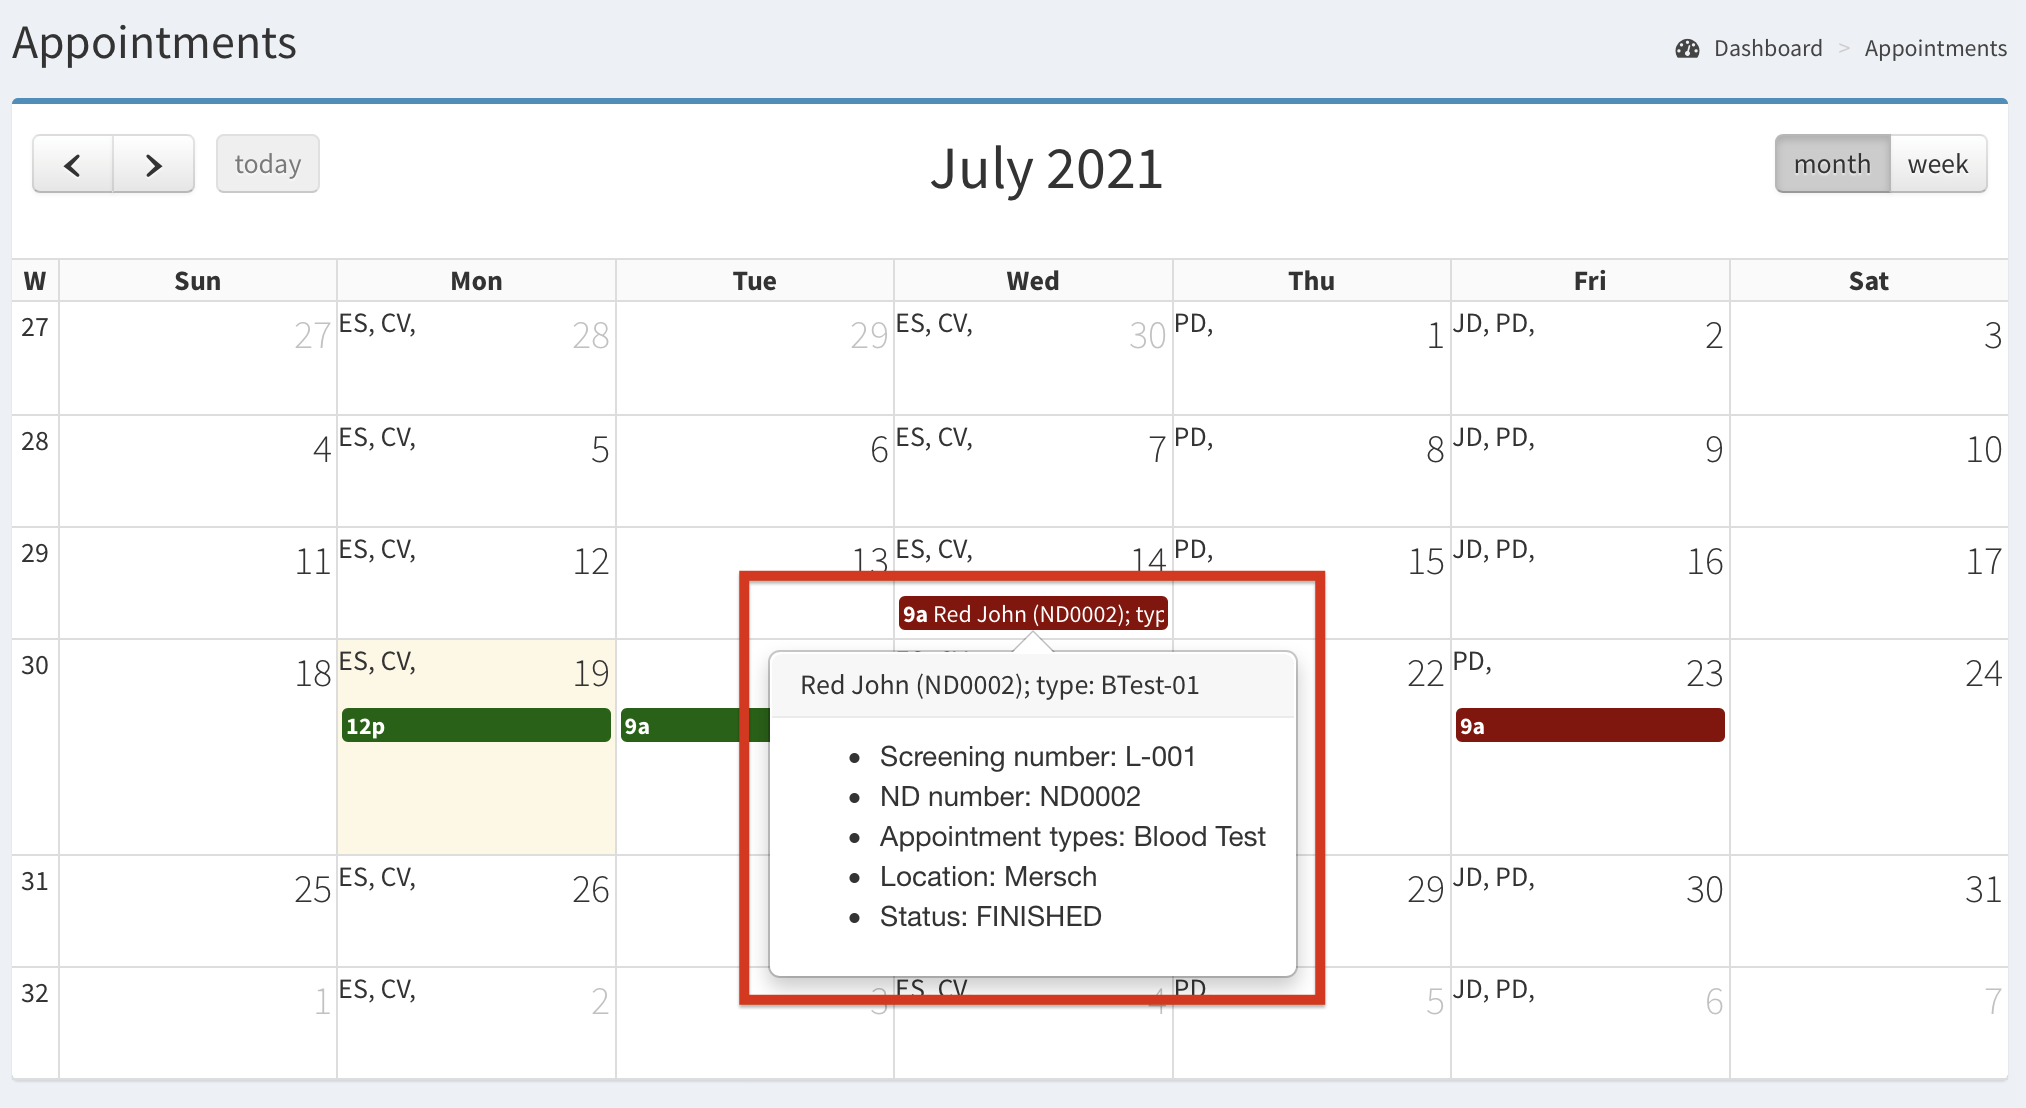
Task: Click the Sun column header
Action: pyautogui.click(x=197, y=281)
